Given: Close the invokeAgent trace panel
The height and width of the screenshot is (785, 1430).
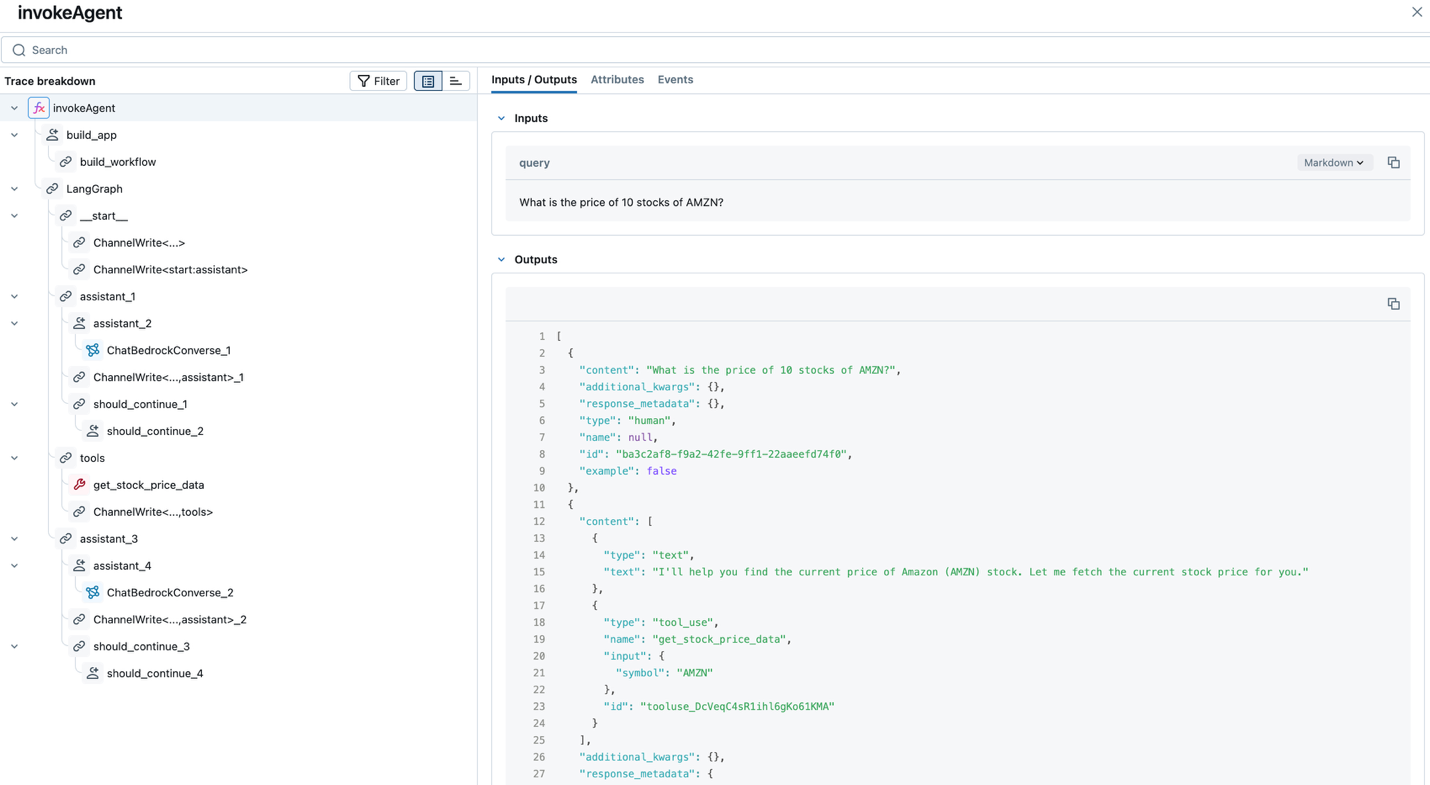Looking at the screenshot, I should click(1417, 12).
